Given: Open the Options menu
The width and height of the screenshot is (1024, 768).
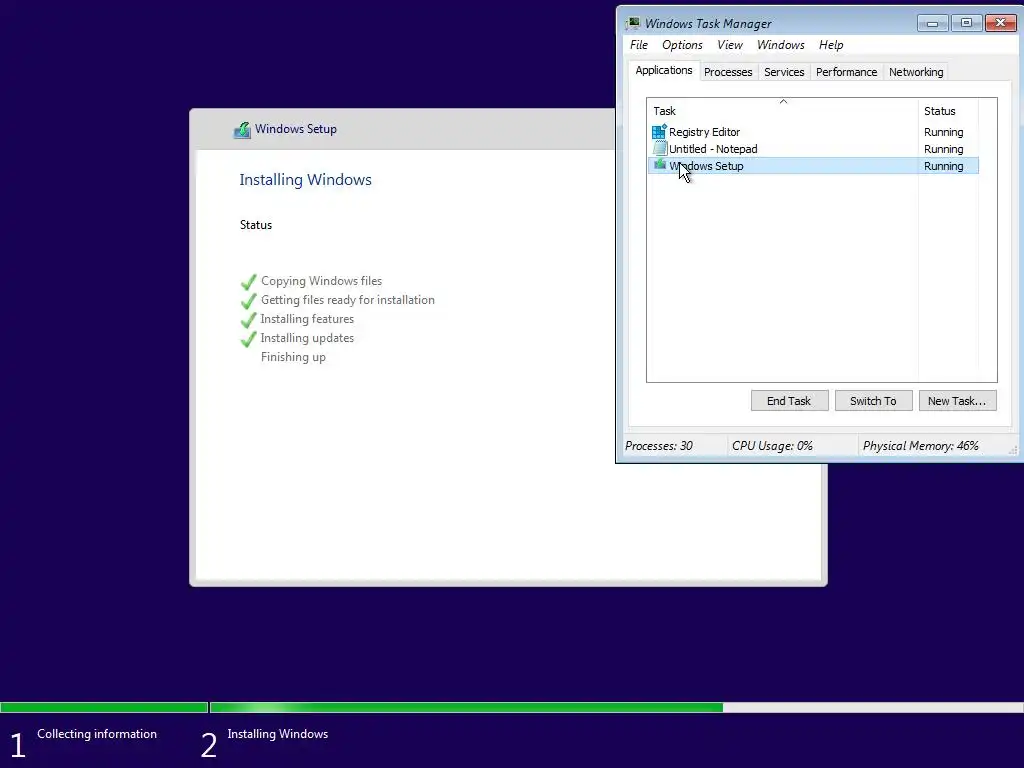Looking at the screenshot, I should coord(682,45).
